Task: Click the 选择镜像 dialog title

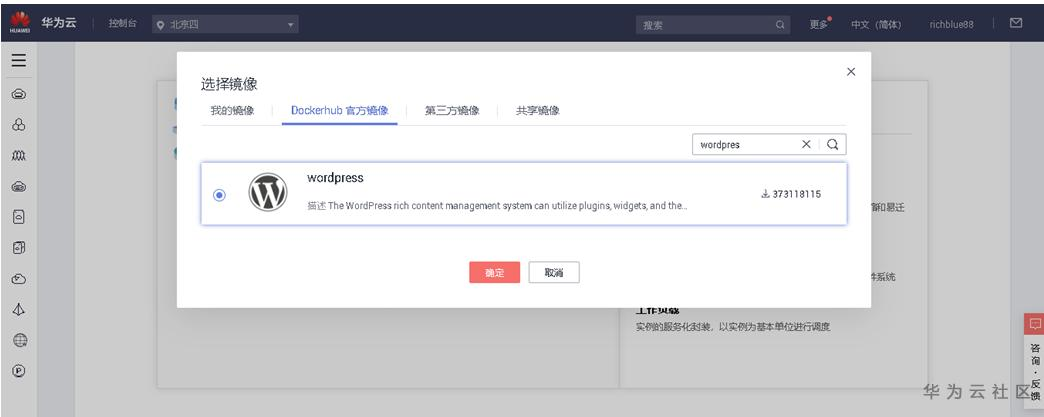Action: point(229,85)
